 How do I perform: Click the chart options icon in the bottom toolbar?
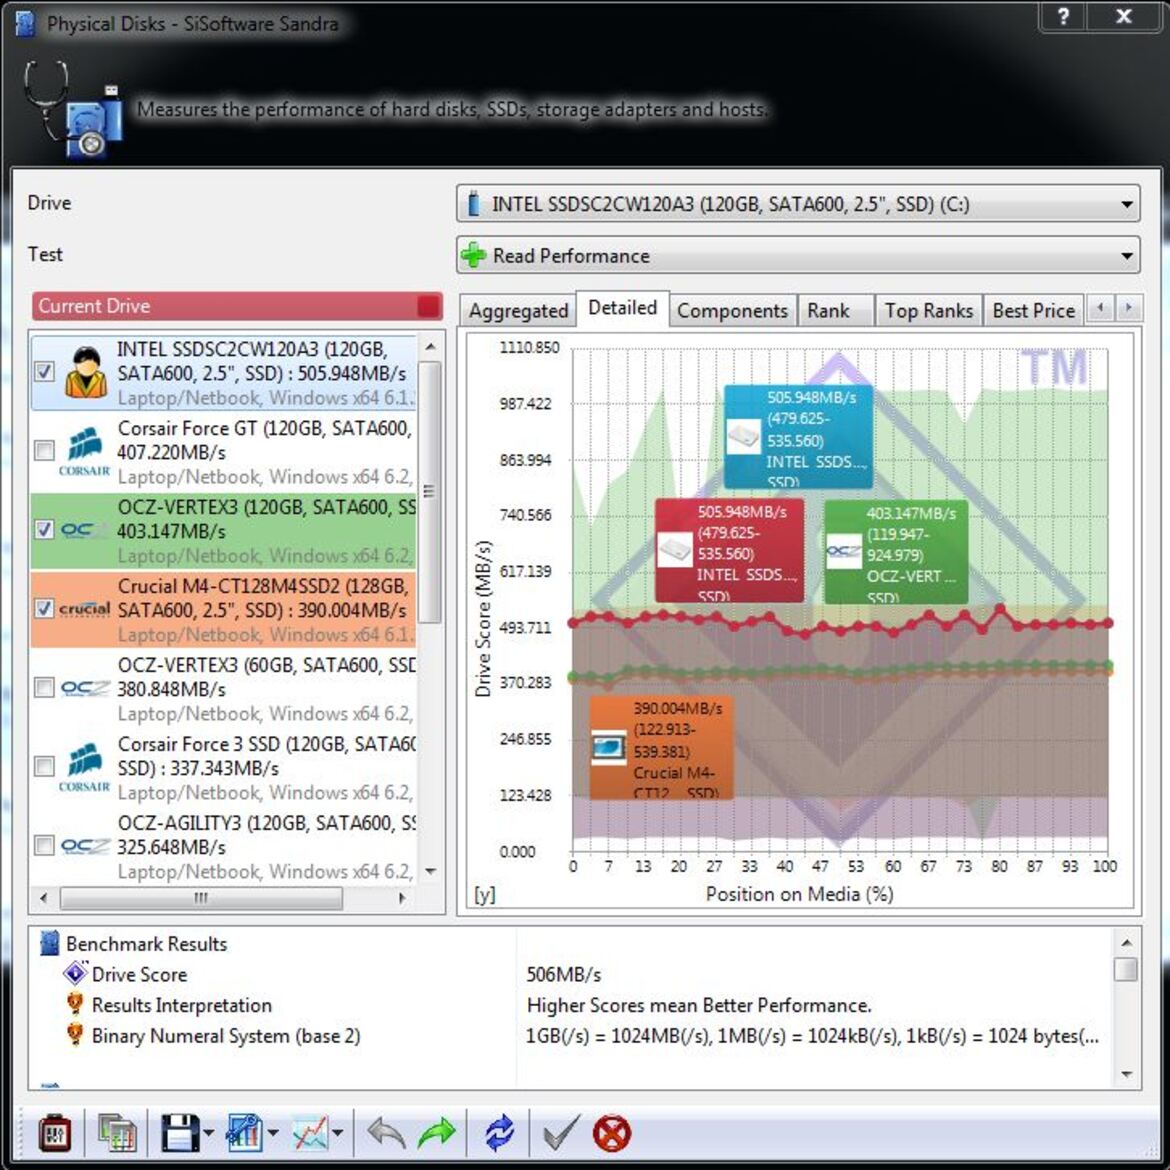(x=244, y=1133)
